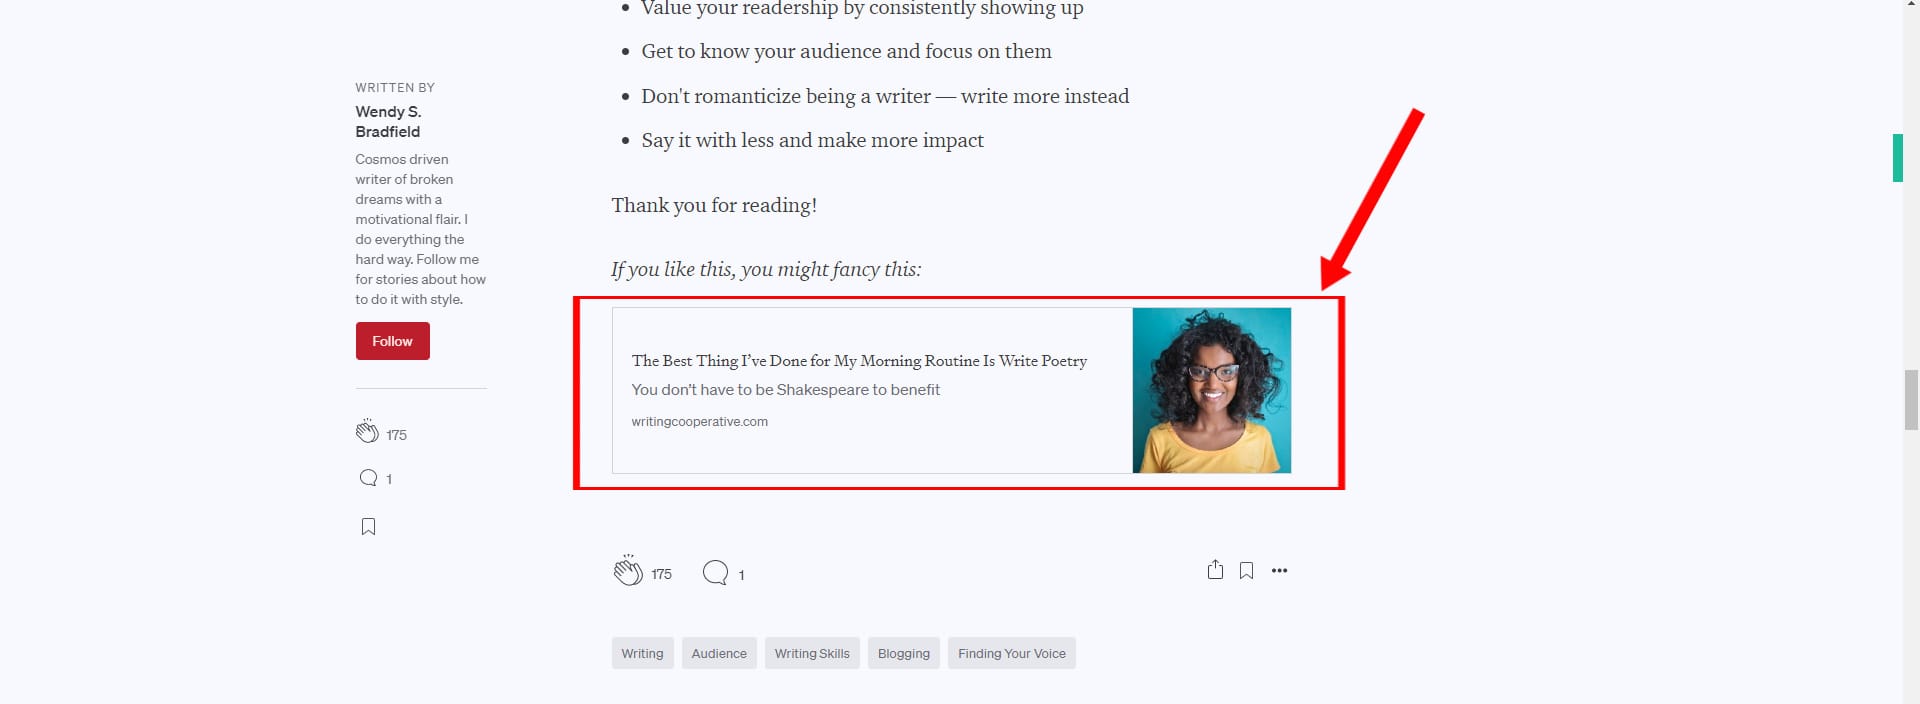The image size is (1920, 704).
Task: View the 175 claps count below article
Action: coord(661,574)
